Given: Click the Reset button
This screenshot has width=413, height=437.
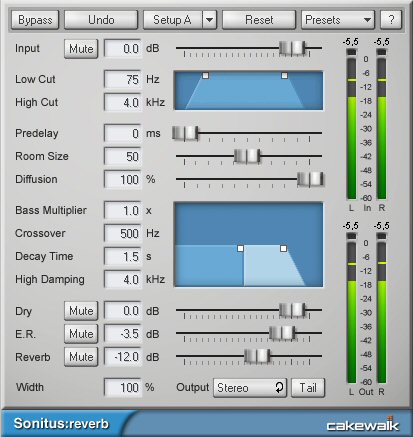Looking at the screenshot, I should pyautogui.click(x=259, y=20).
